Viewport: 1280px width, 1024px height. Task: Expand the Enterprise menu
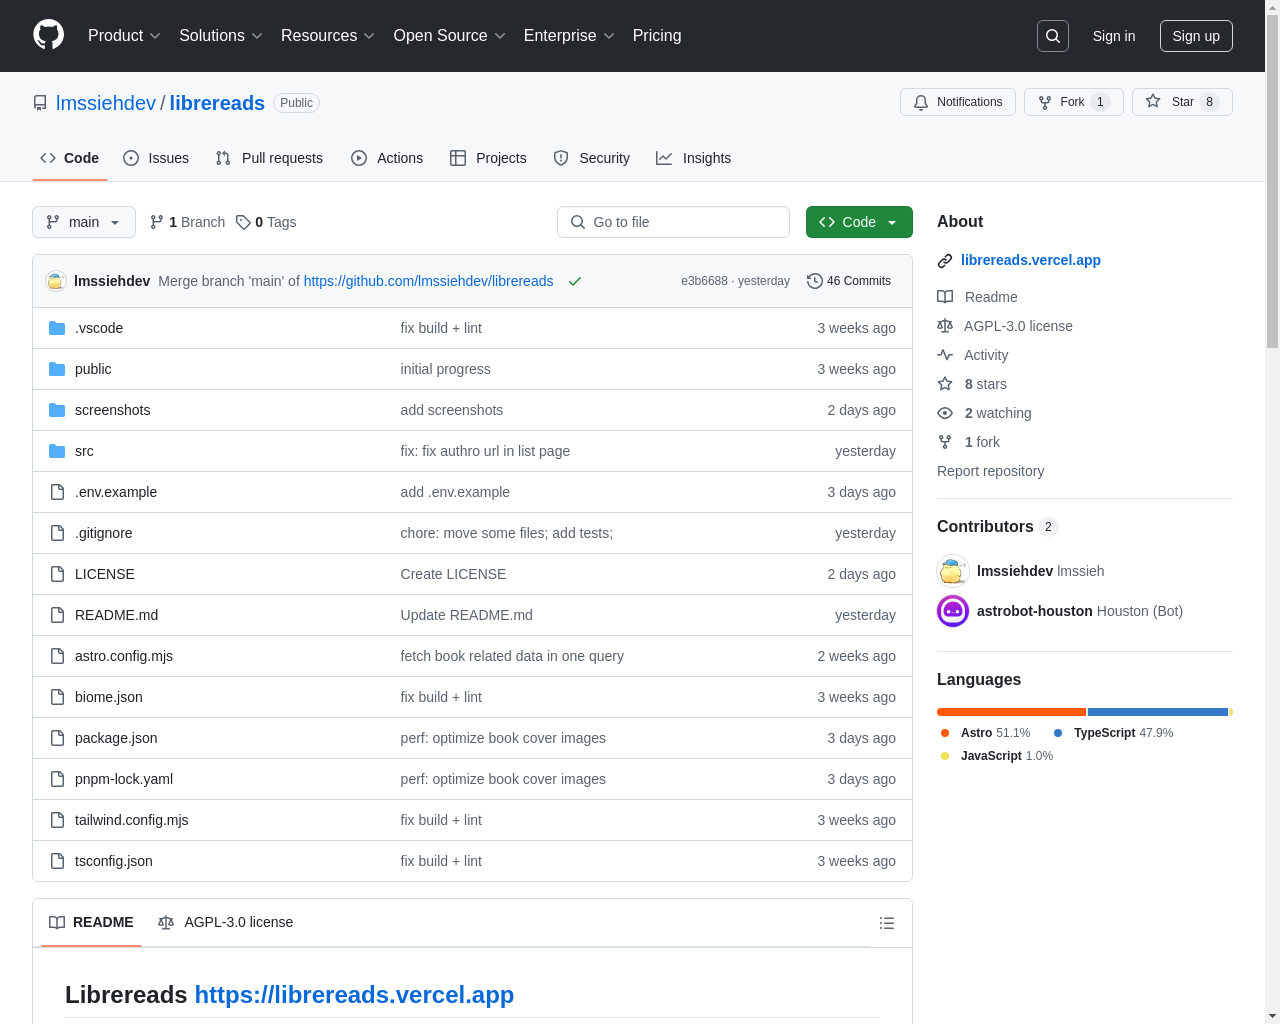tap(569, 36)
